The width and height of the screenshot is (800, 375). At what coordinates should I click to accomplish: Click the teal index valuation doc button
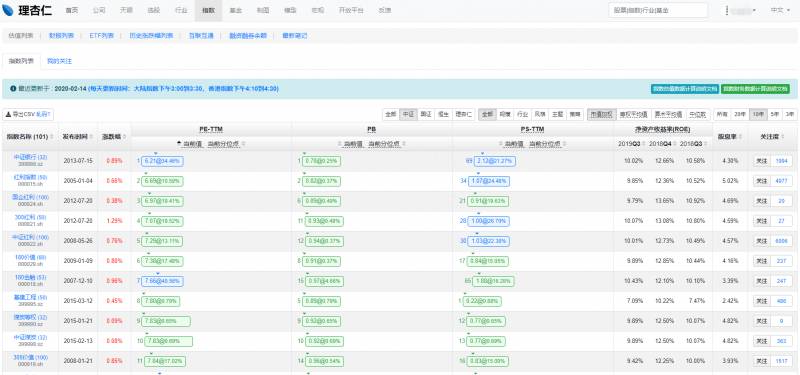685,89
